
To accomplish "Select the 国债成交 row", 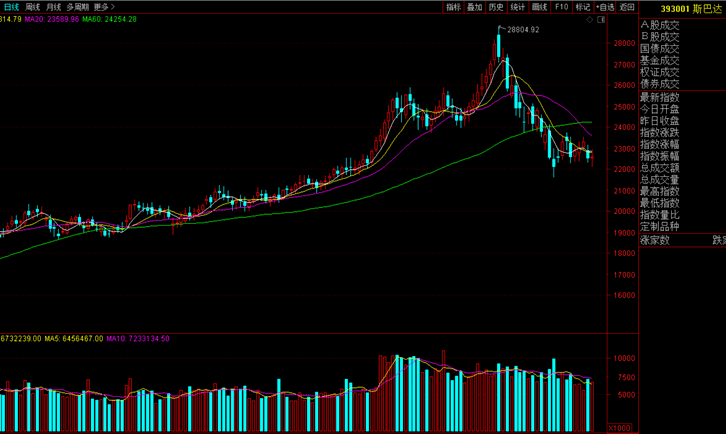I will (x=660, y=49).
